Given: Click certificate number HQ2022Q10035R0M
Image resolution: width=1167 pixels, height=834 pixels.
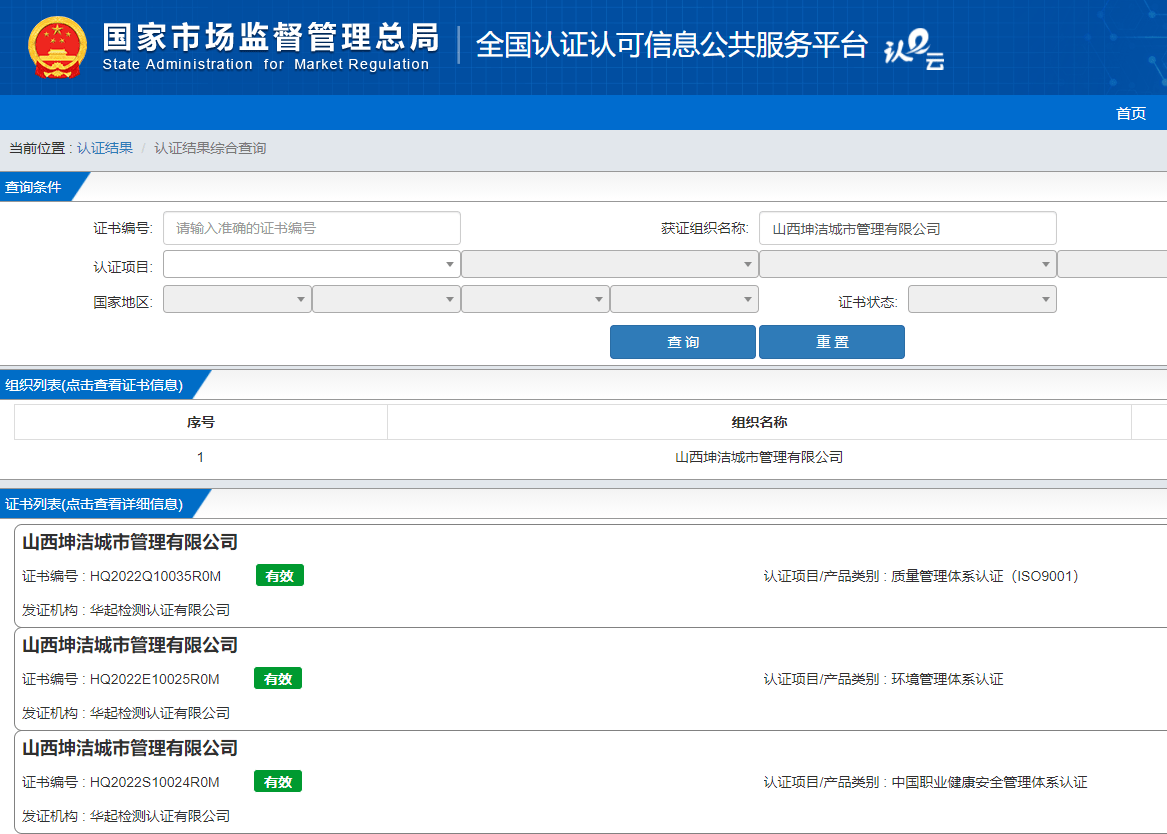Looking at the screenshot, I should coord(156,576).
